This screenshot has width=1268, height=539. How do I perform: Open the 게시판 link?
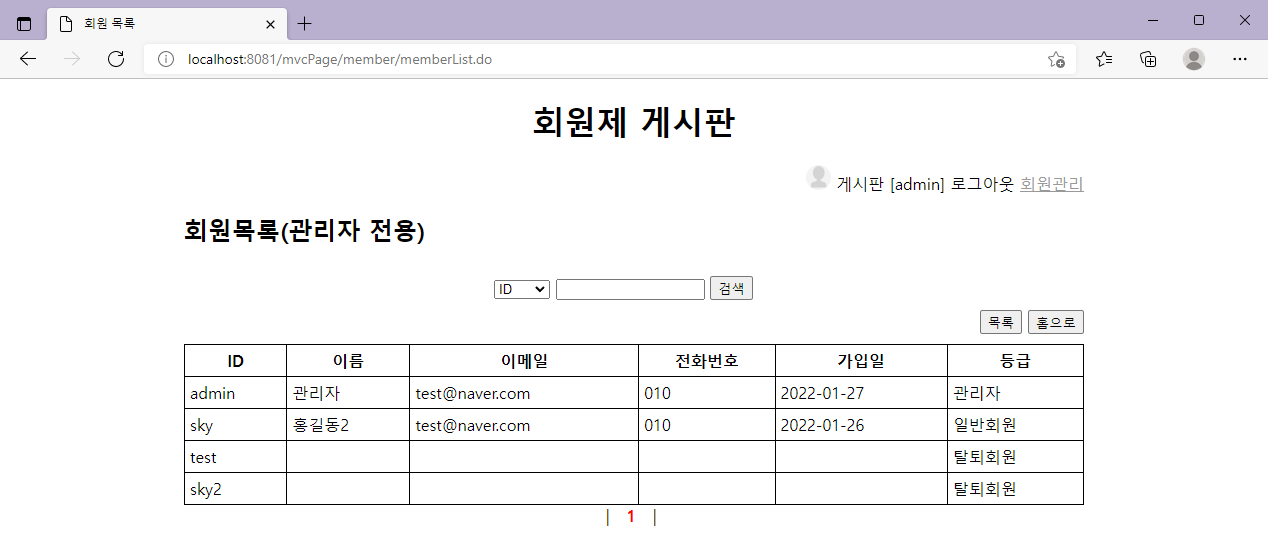[x=860, y=184]
